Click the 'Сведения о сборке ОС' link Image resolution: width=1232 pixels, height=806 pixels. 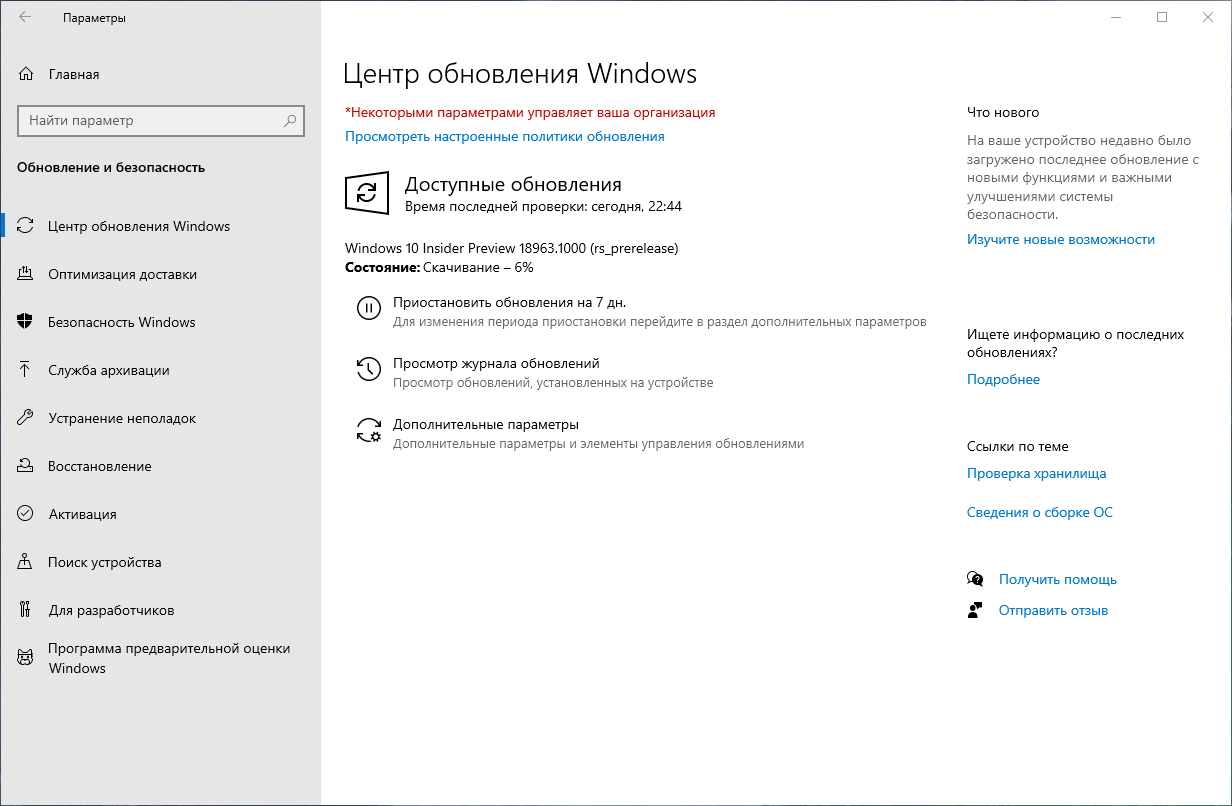point(1040,511)
